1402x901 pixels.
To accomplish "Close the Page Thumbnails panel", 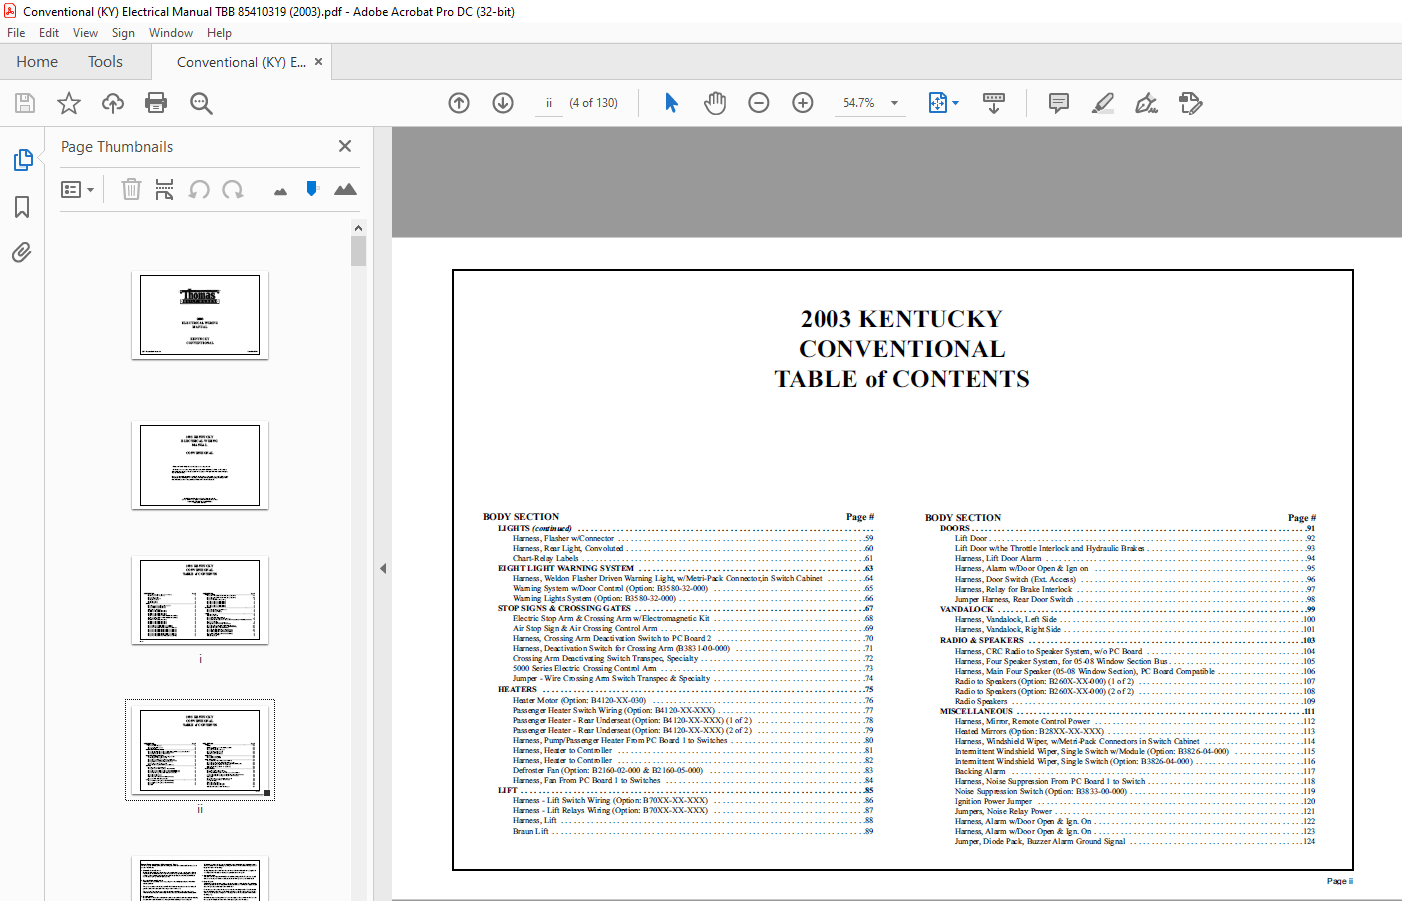I will (x=345, y=146).
